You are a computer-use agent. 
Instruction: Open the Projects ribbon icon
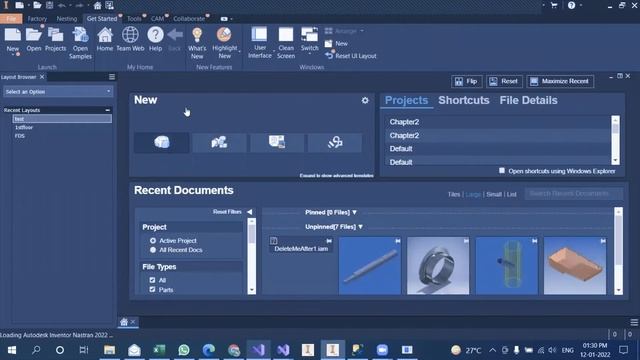click(x=56, y=36)
